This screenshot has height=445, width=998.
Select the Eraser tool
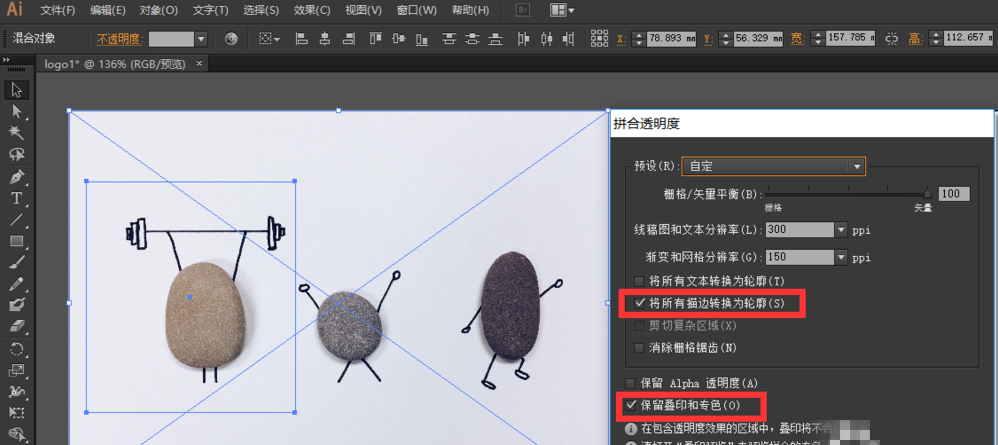17,327
